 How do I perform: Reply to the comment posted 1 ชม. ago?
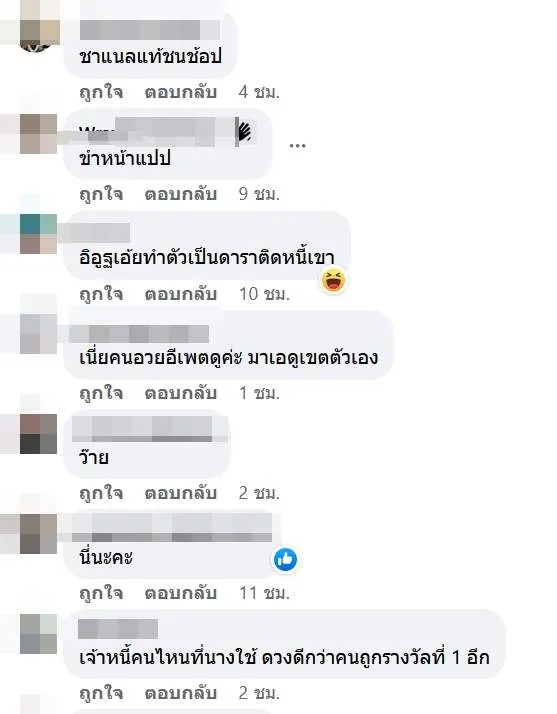tap(180, 393)
